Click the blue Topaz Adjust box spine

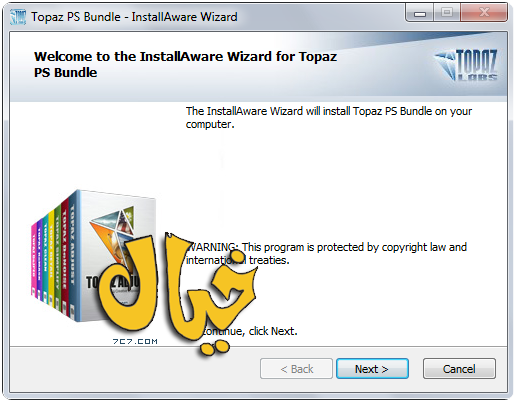point(73,256)
